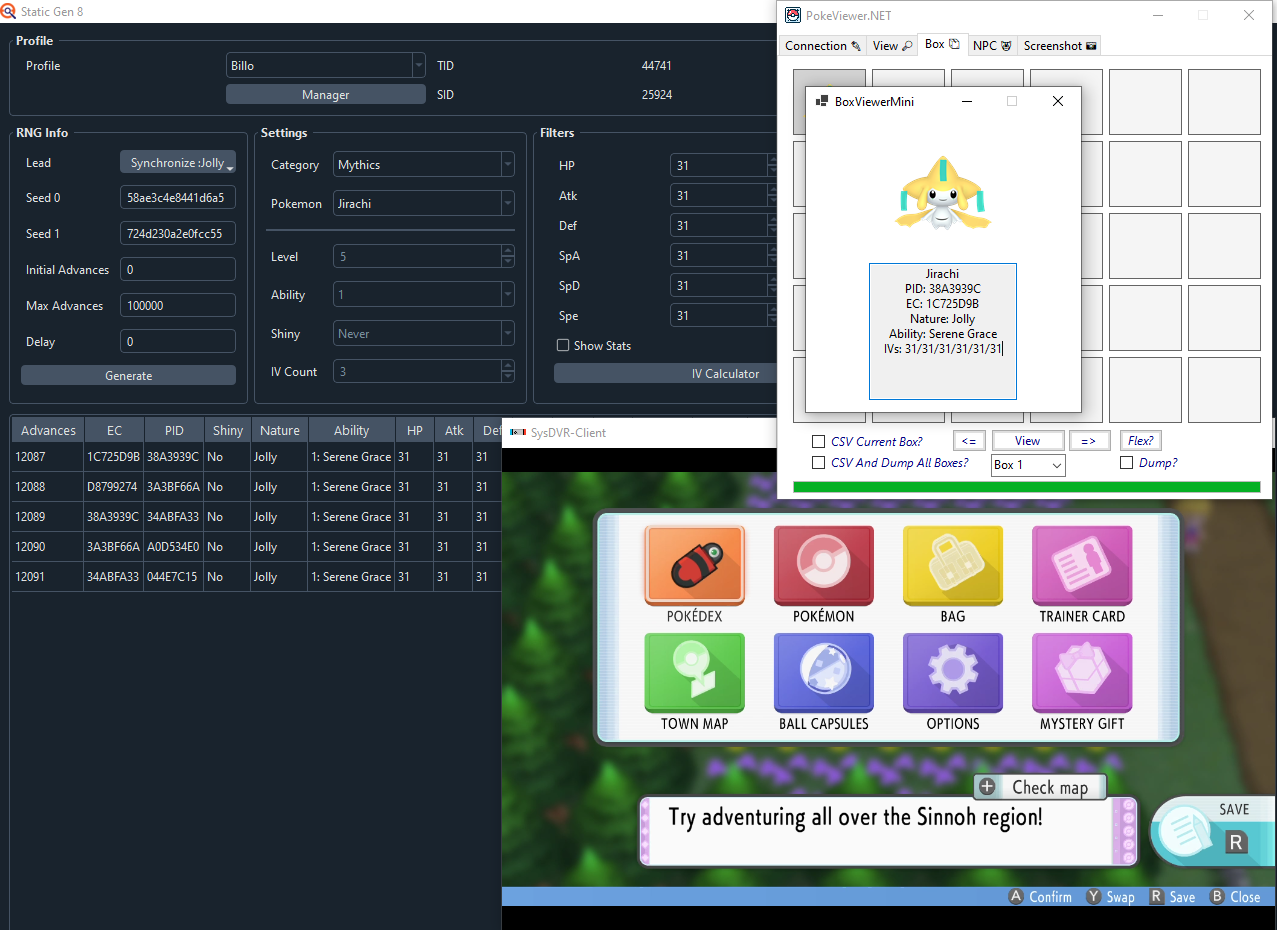Click the HP filter field
1277x930 pixels.
[723, 166]
